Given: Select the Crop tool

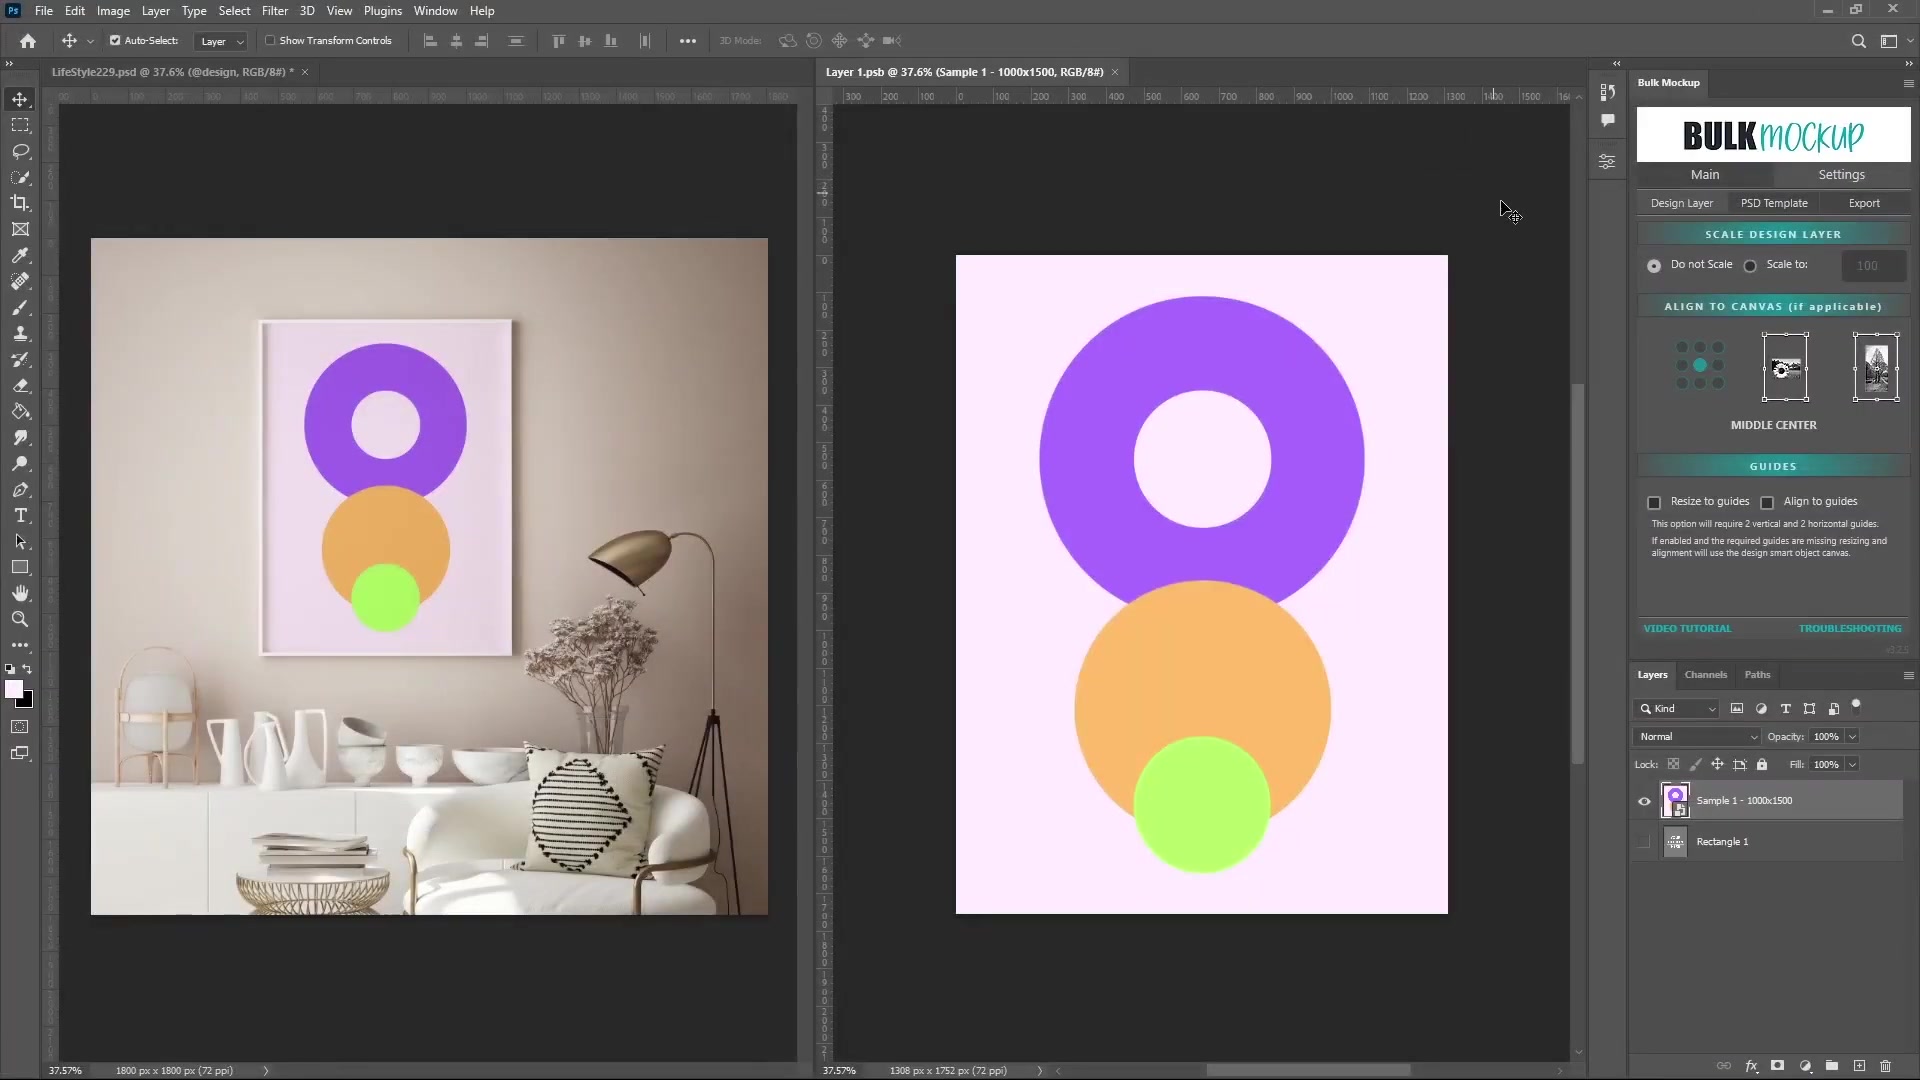Looking at the screenshot, I should click(20, 203).
